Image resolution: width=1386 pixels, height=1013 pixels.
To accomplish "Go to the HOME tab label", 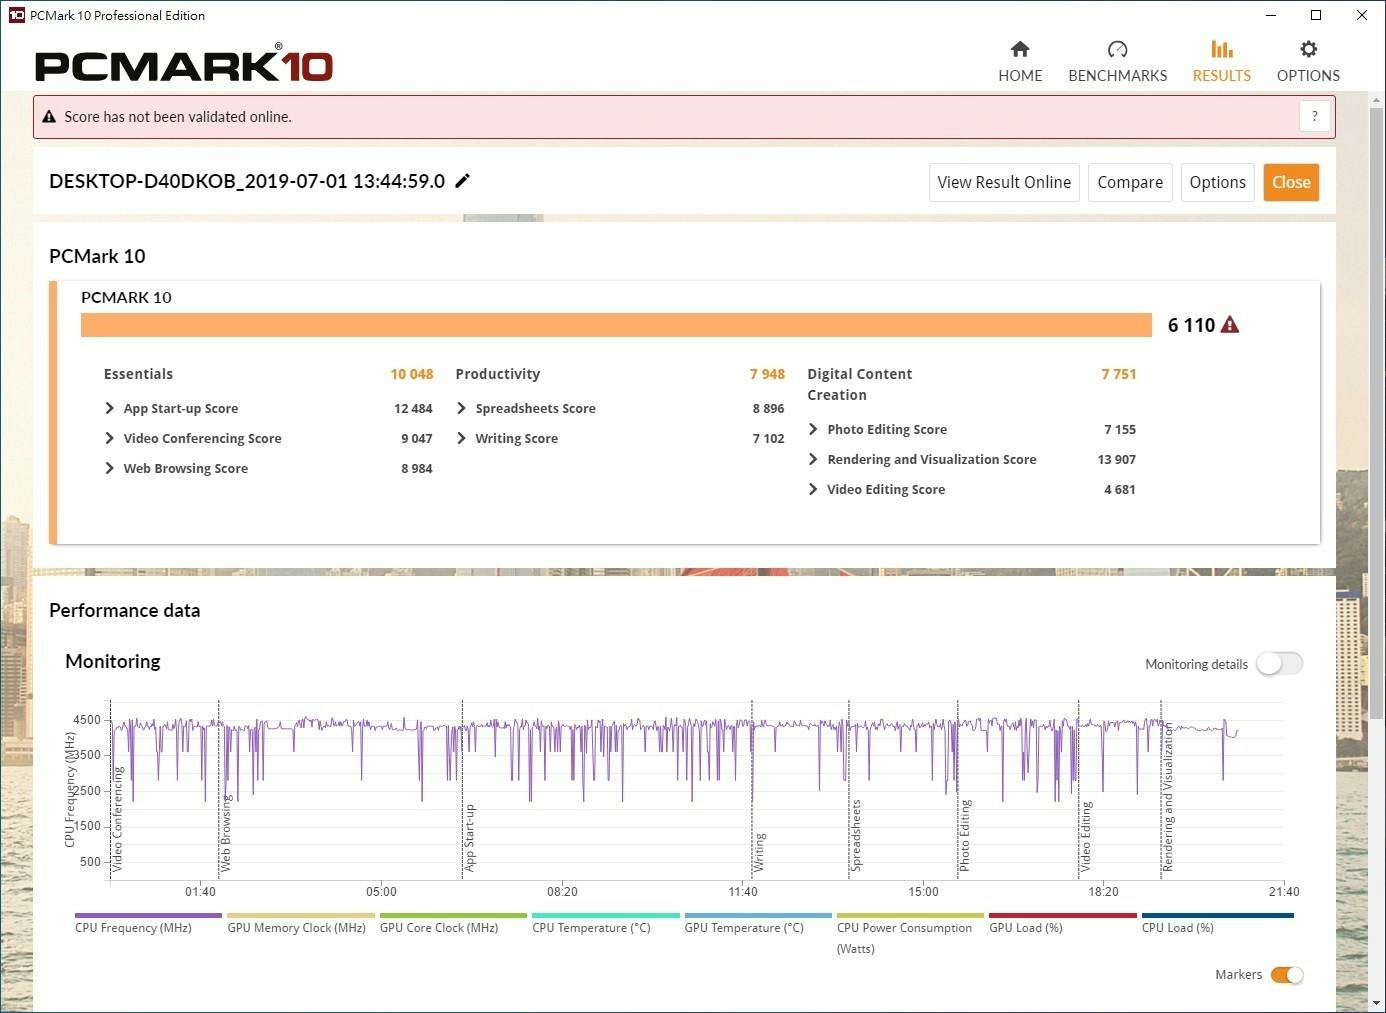I will click(1020, 76).
